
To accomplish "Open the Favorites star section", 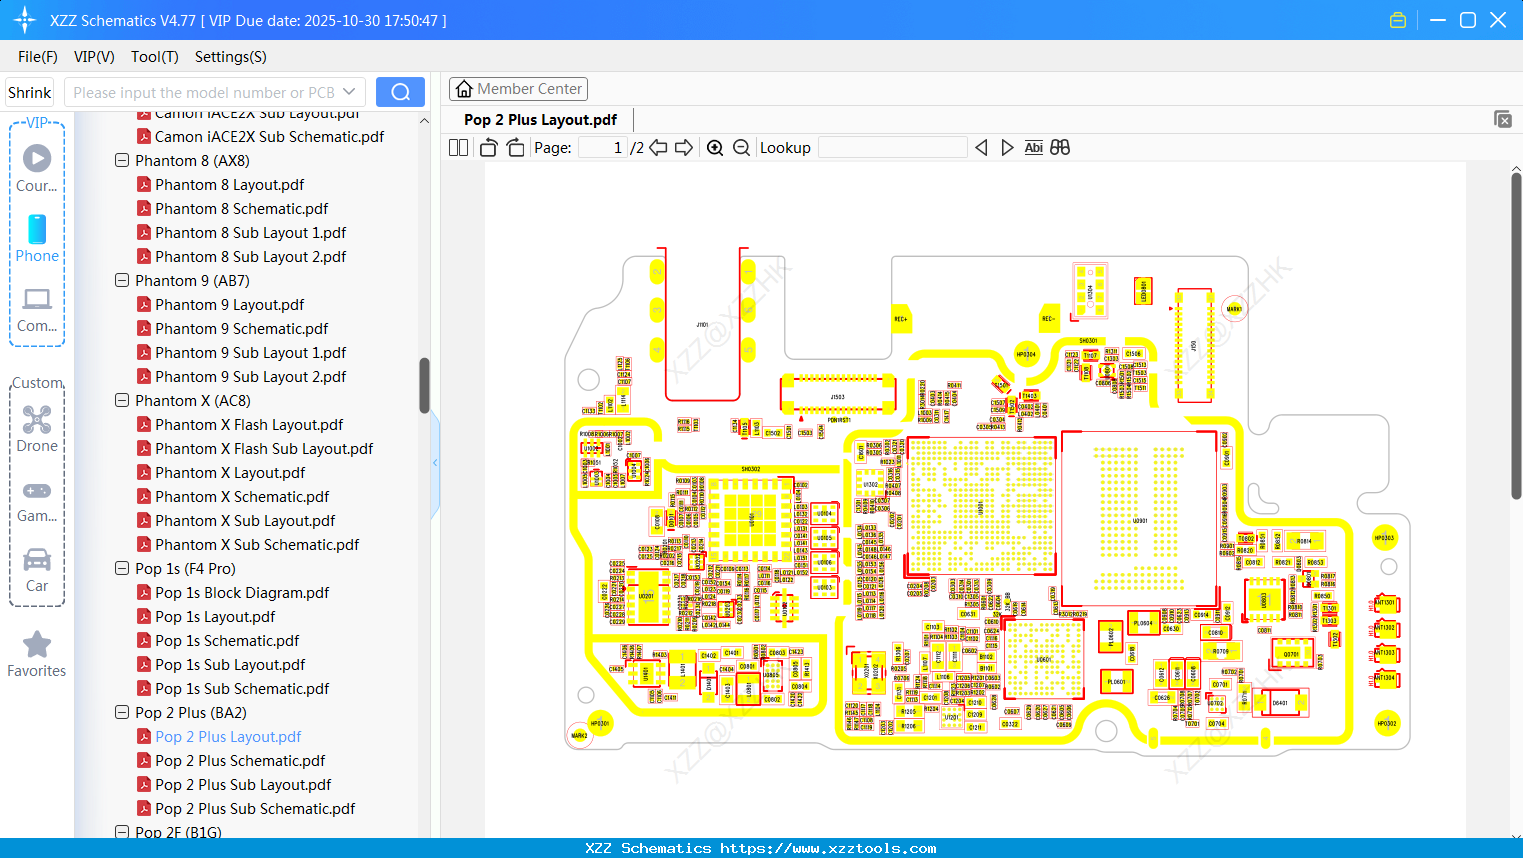I will tap(37, 655).
